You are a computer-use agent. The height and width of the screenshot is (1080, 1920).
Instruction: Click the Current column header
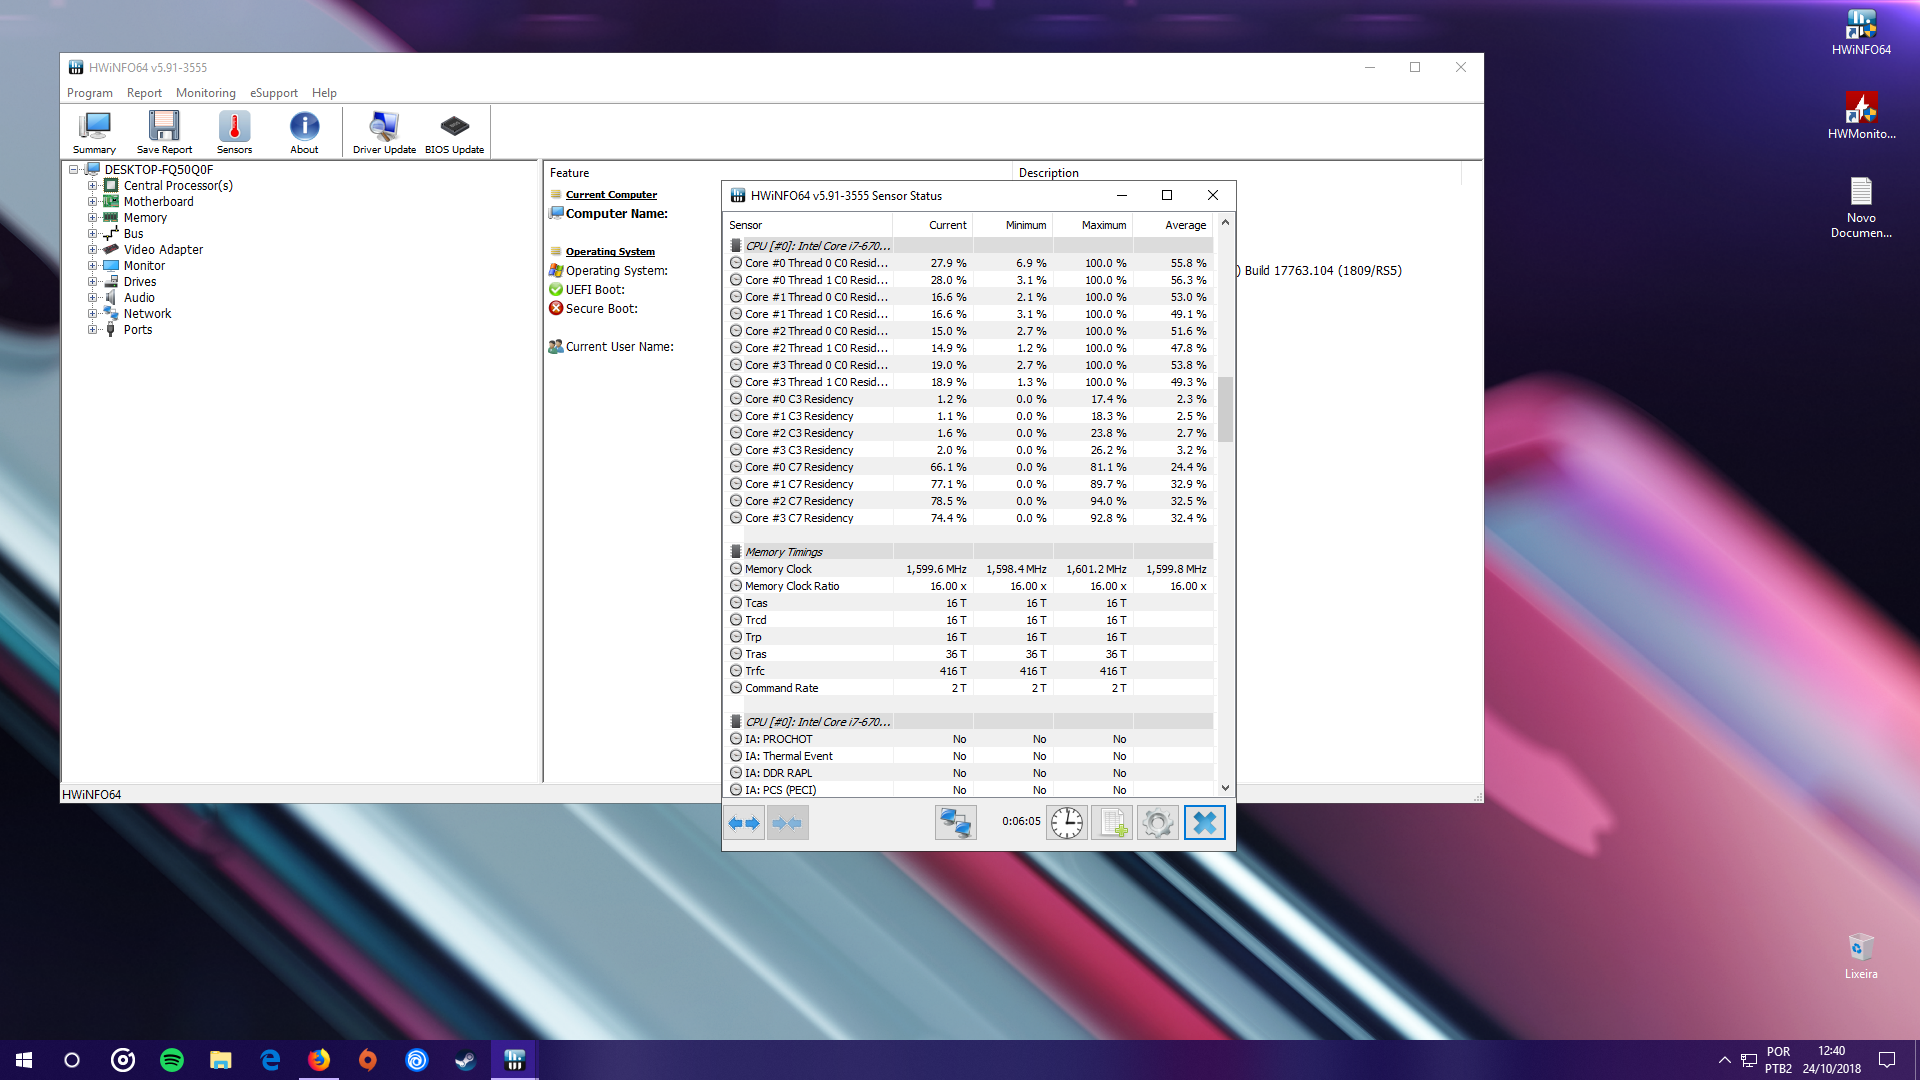[x=933, y=225]
